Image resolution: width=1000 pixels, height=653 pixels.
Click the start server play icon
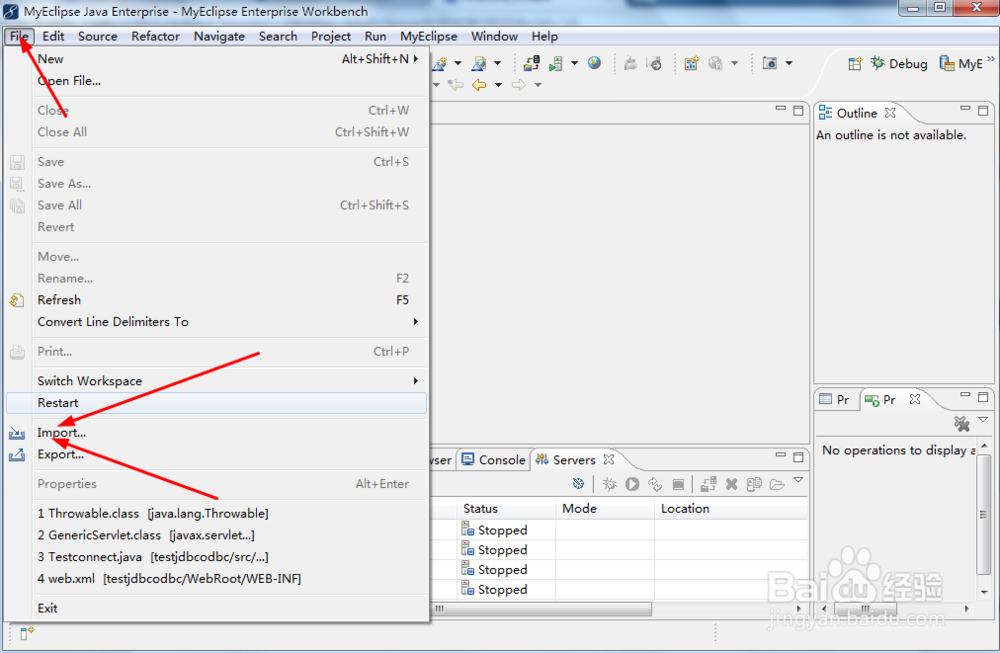point(632,485)
